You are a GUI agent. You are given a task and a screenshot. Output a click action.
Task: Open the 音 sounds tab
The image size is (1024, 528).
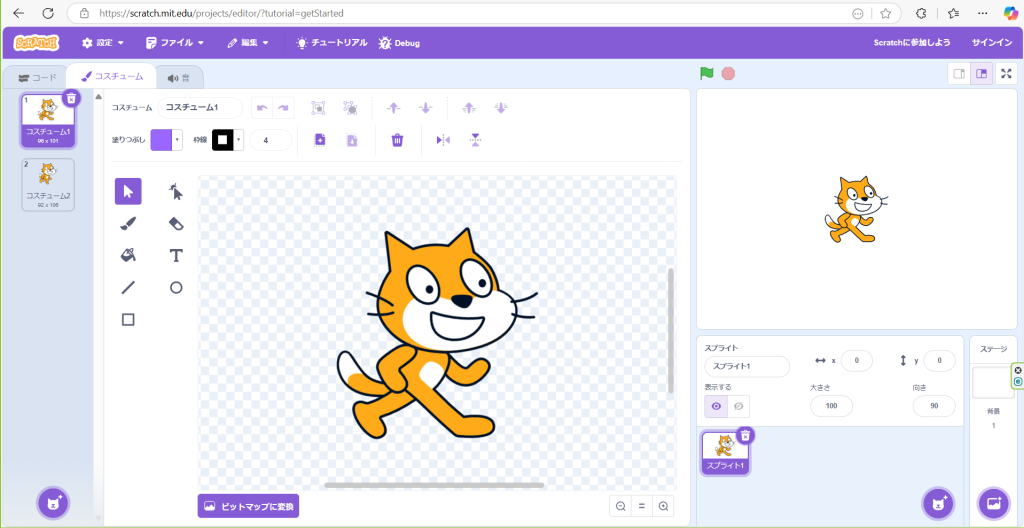point(179,77)
